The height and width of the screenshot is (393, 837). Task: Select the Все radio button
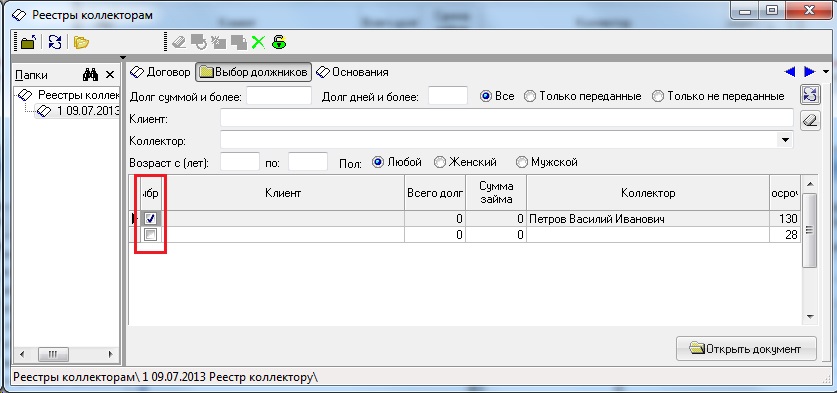pos(486,97)
